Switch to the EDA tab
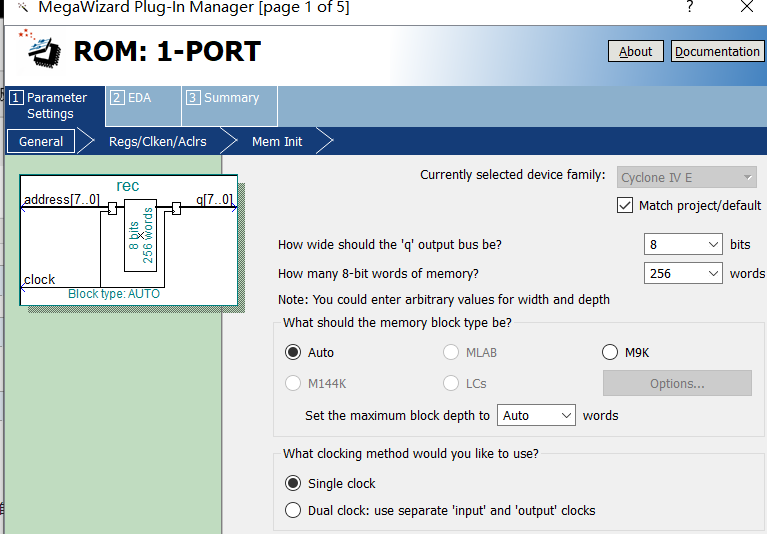767x534 pixels. (143, 106)
